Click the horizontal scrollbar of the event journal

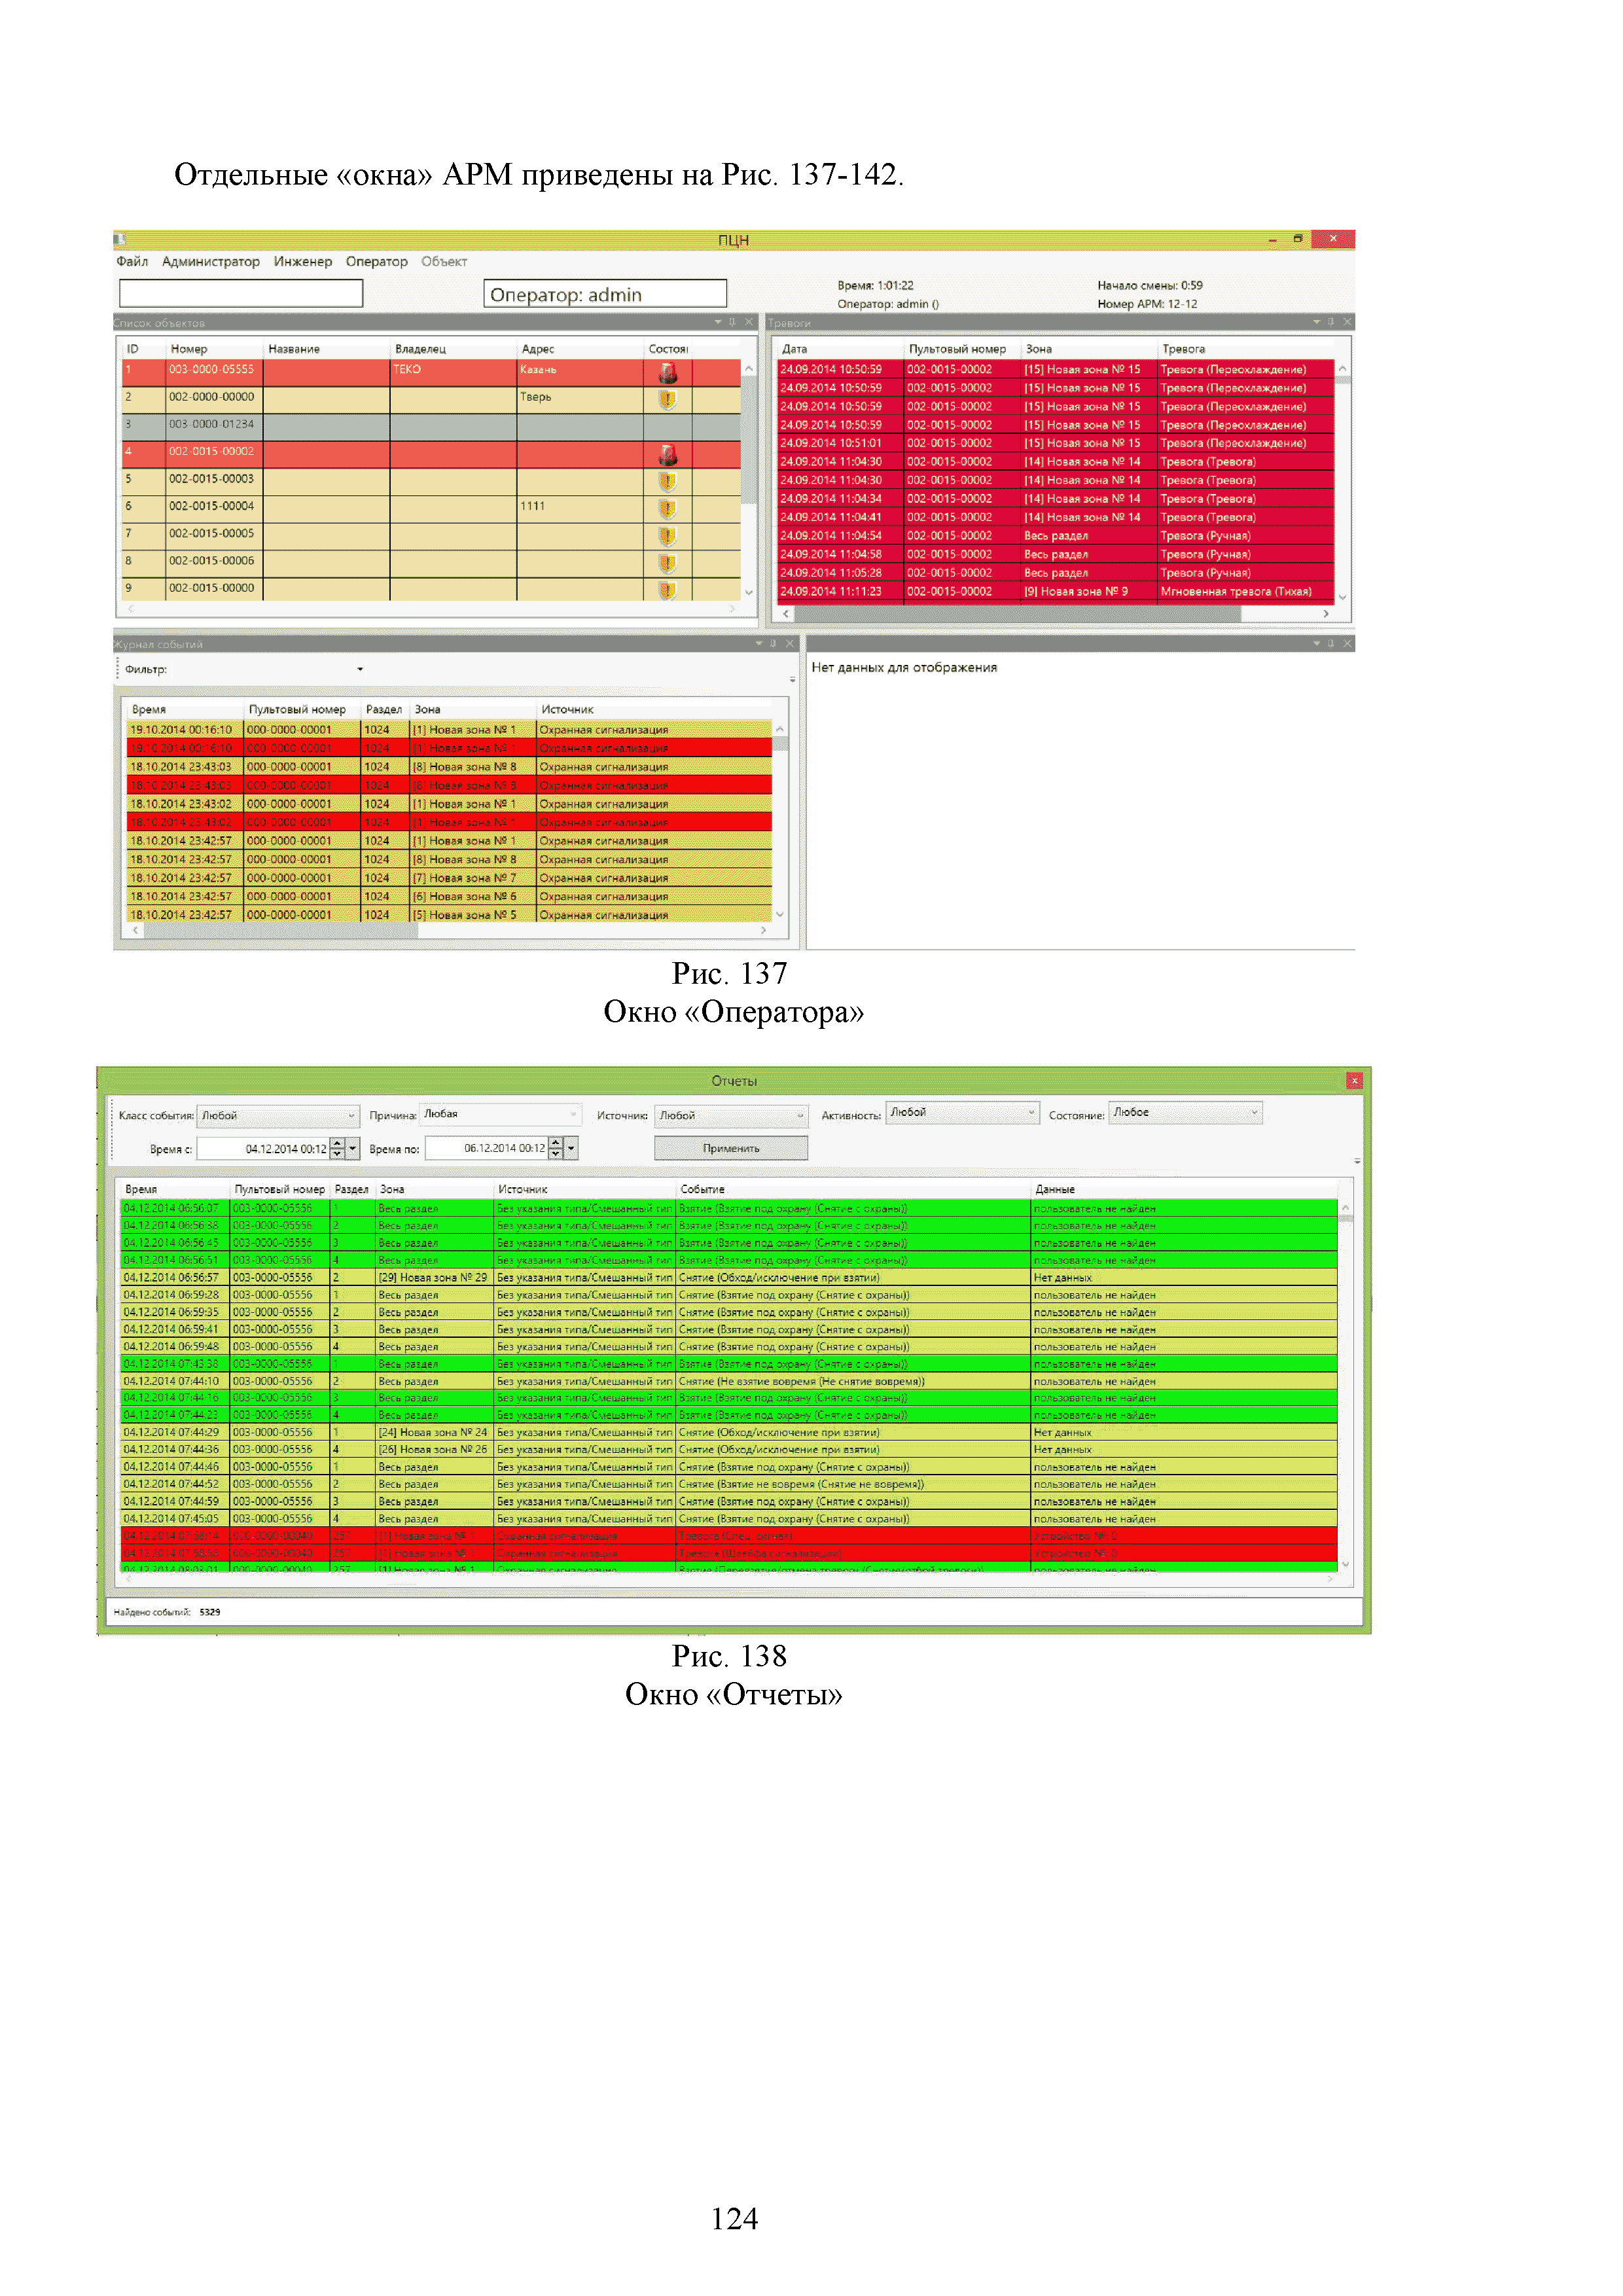point(449,930)
